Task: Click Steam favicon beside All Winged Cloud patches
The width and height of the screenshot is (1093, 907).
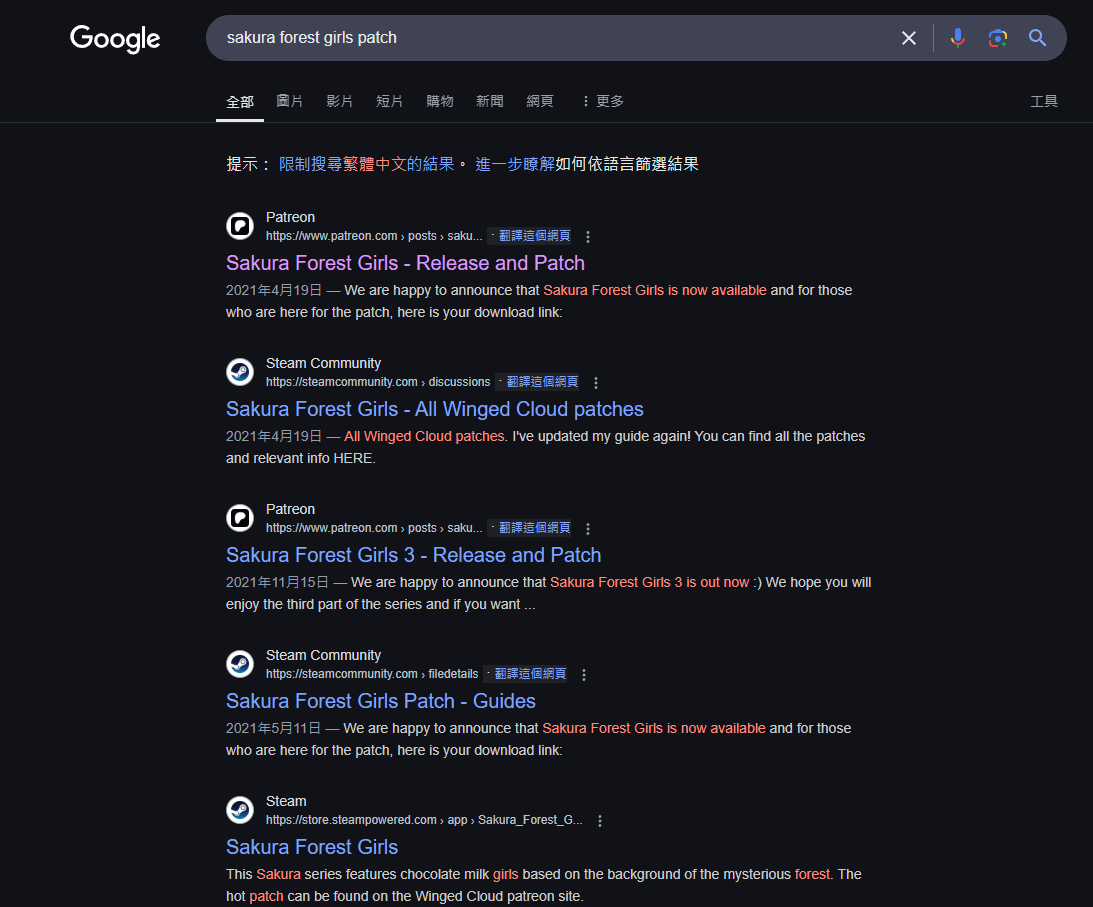Action: click(x=240, y=372)
